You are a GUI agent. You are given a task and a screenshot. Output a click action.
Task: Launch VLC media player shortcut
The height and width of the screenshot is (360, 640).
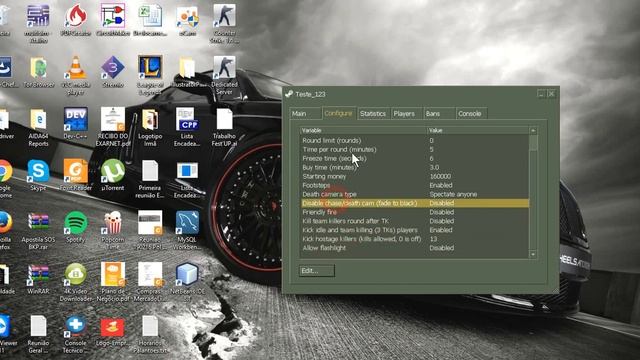click(76, 76)
